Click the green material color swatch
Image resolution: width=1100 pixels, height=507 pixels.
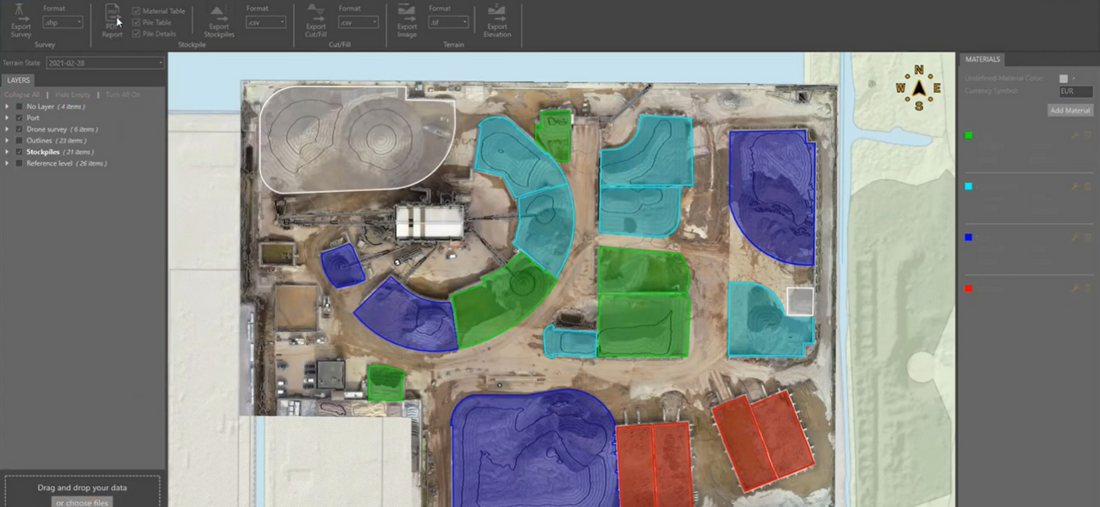[x=969, y=135]
